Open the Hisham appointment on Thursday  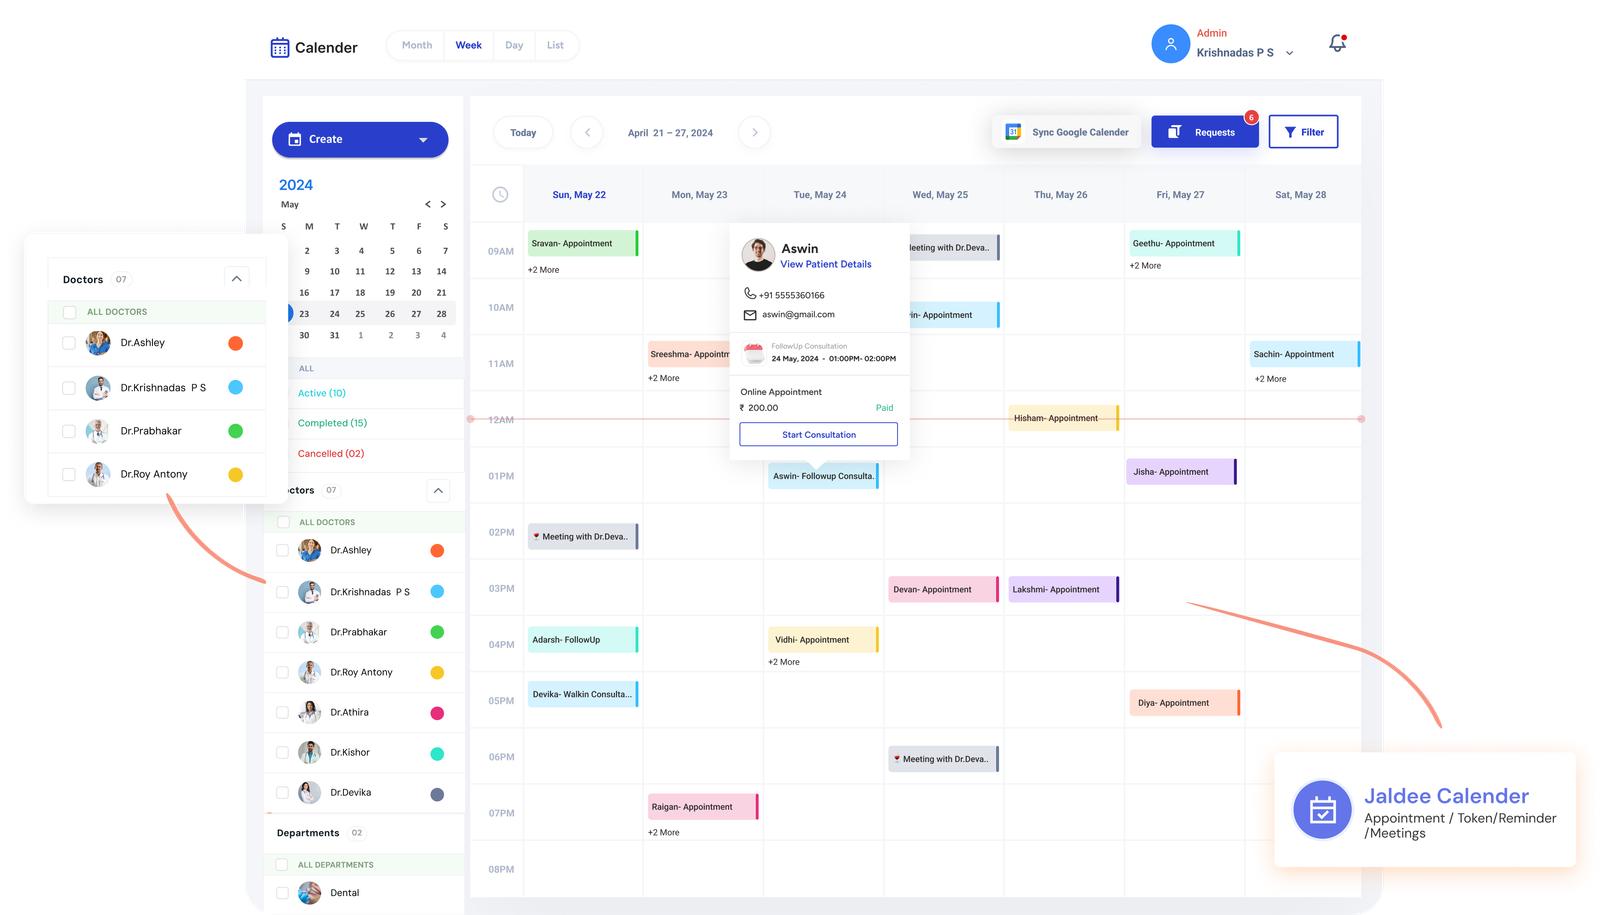click(1061, 419)
